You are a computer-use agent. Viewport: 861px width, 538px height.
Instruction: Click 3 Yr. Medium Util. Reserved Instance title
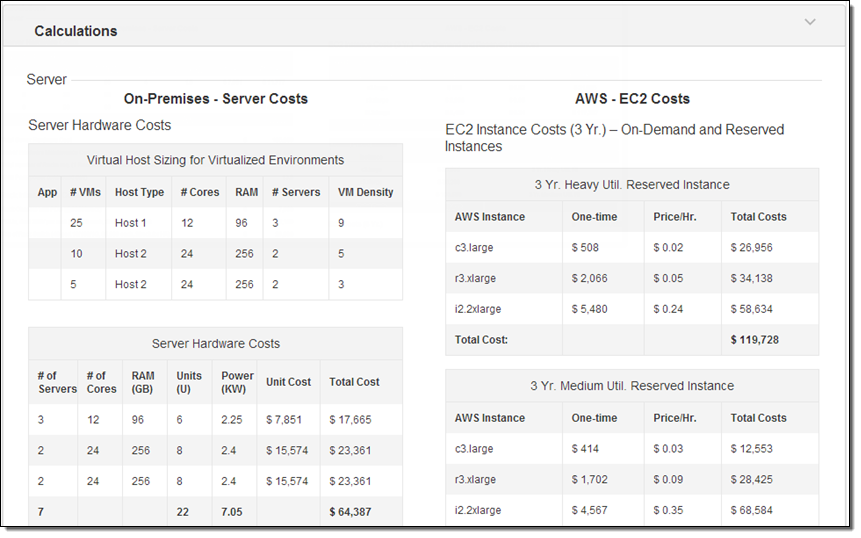point(632,386)
